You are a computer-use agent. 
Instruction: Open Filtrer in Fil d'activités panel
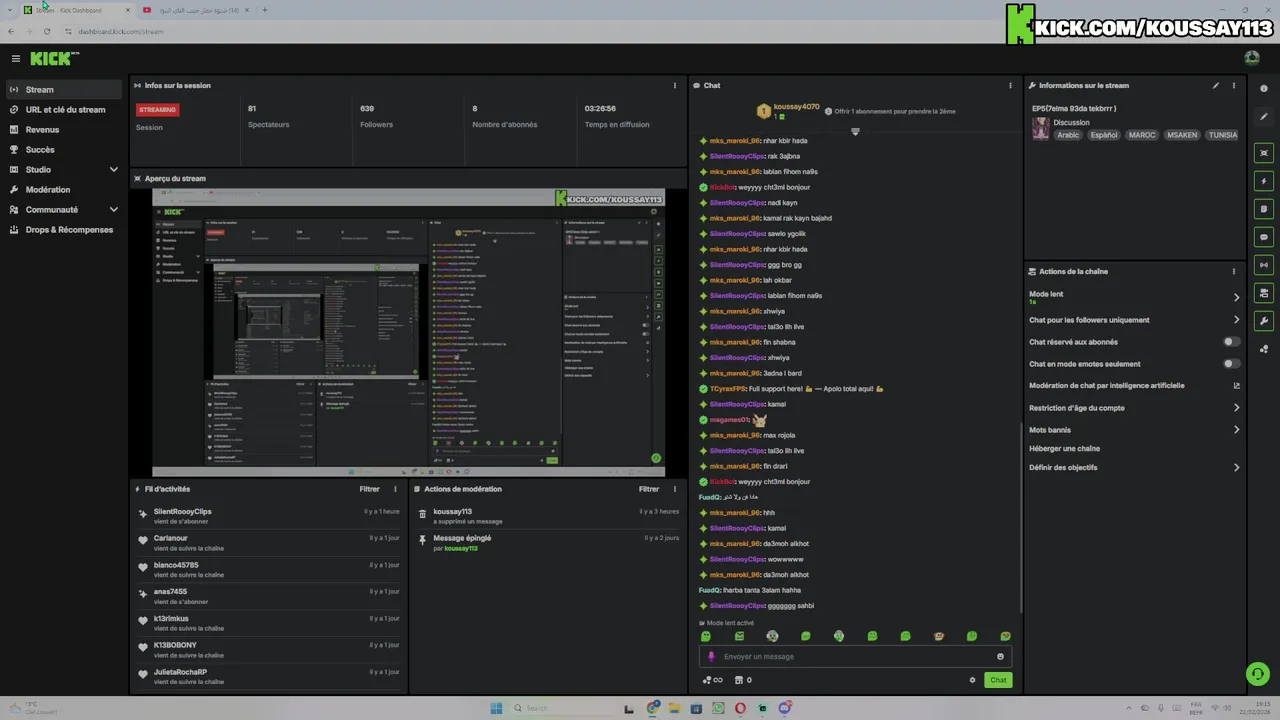369,489
